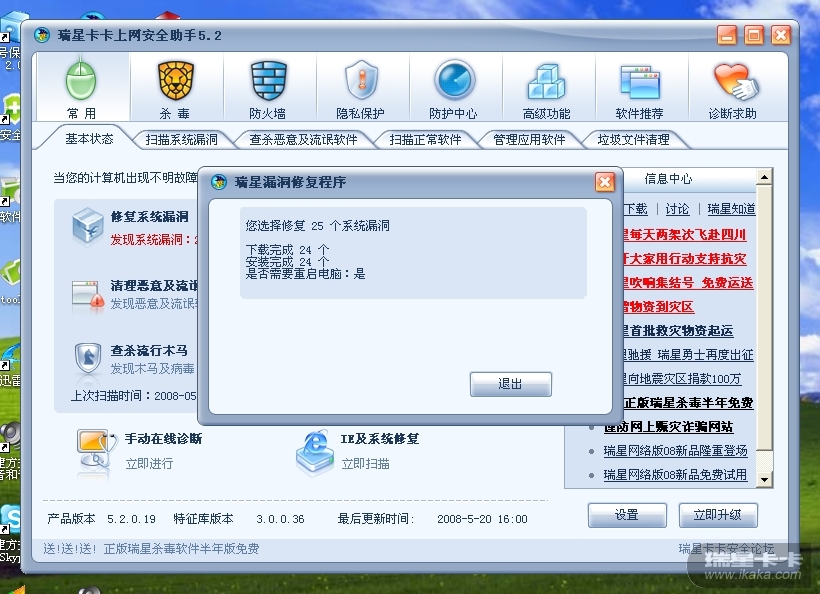Open 软件推荐 windows icon

pyautogui.click(x=640, y=82)
